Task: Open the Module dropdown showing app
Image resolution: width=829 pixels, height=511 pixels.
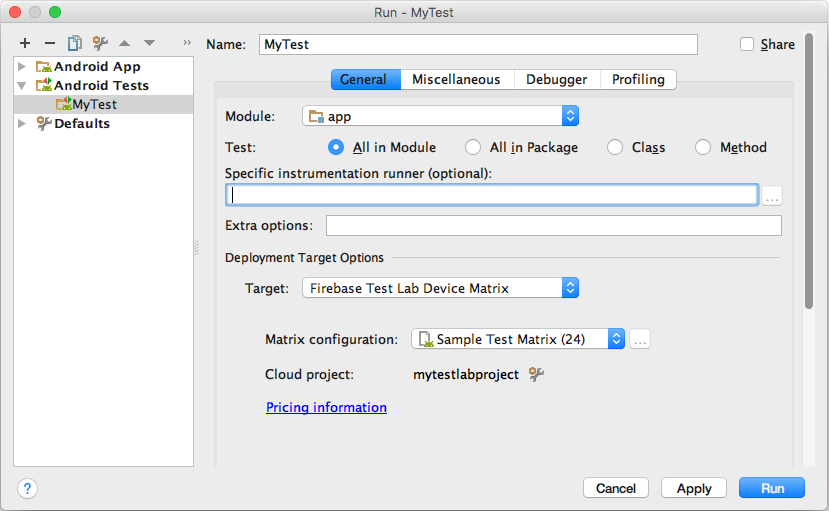Action: pyautogui.click(x=440, y=116)
